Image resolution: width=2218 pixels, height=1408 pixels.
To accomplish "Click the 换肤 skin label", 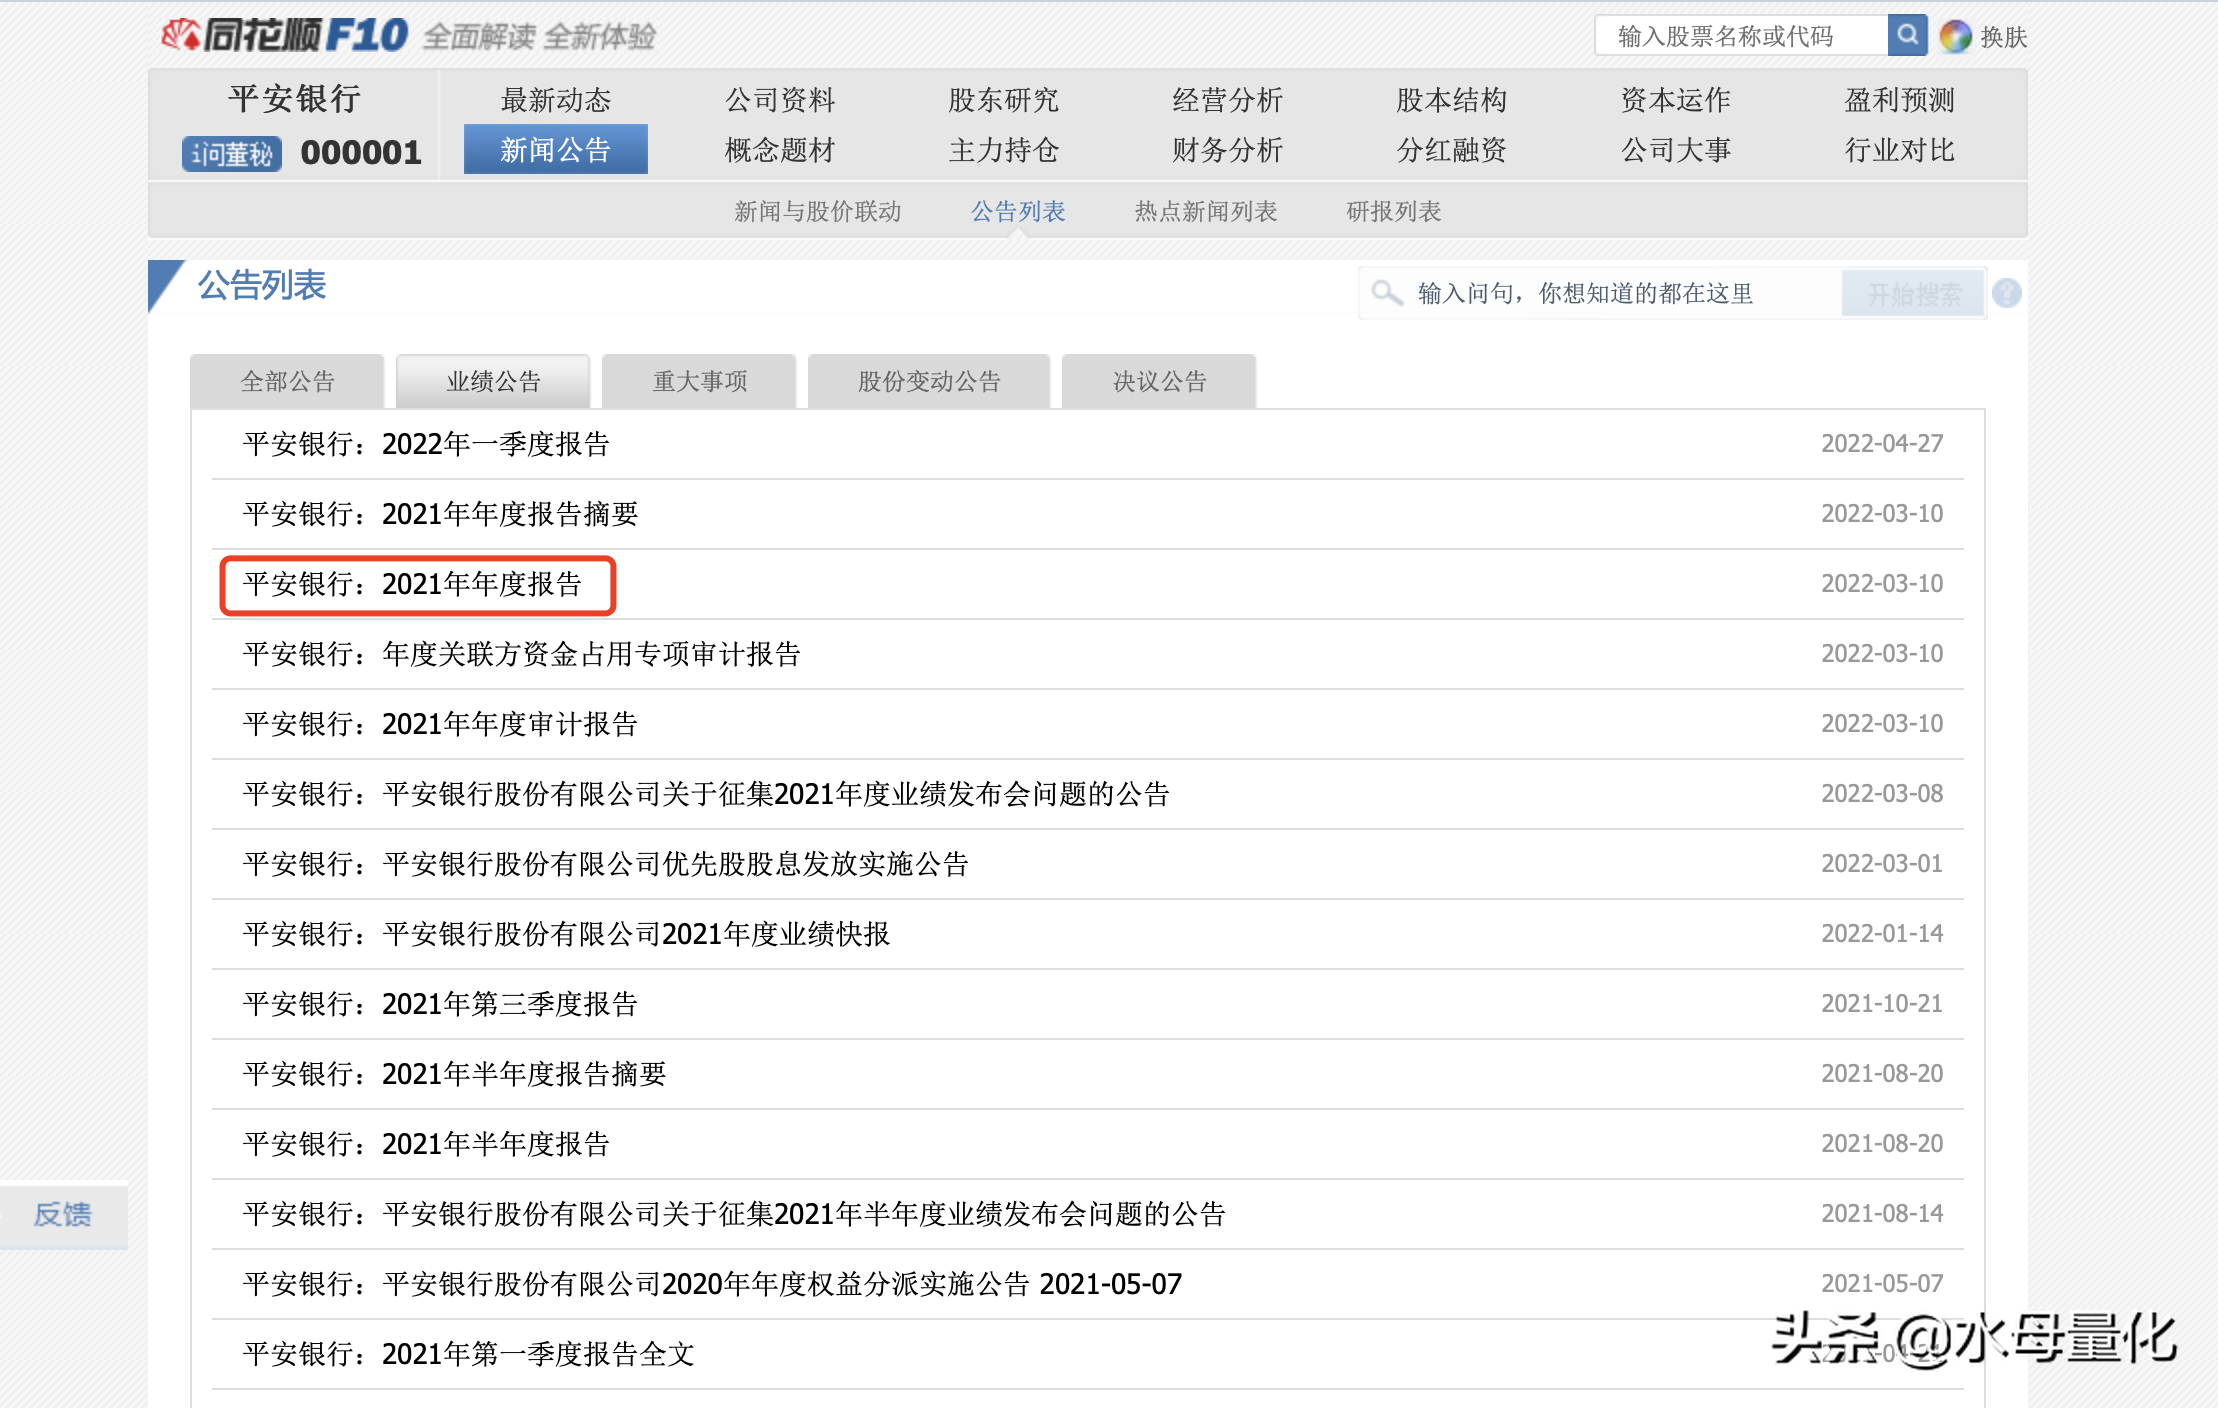I will pos(2003,37).
